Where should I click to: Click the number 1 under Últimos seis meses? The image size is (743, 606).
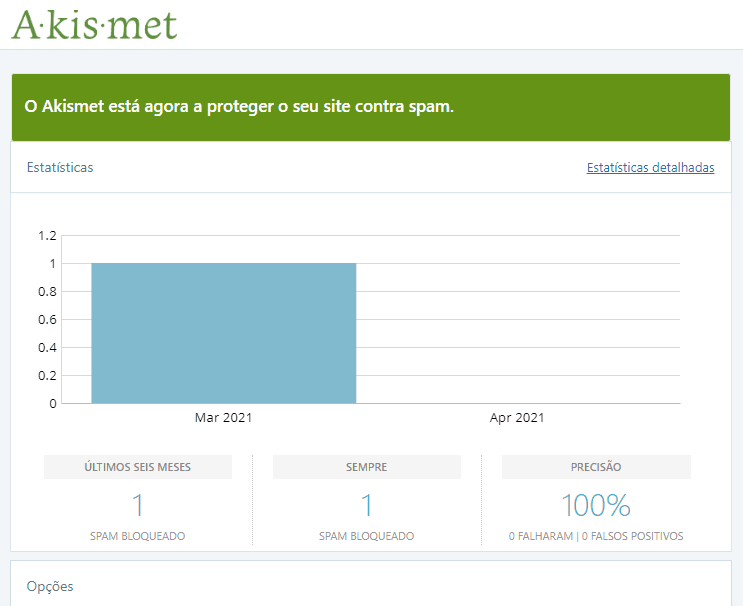click(x=138, y=505)
